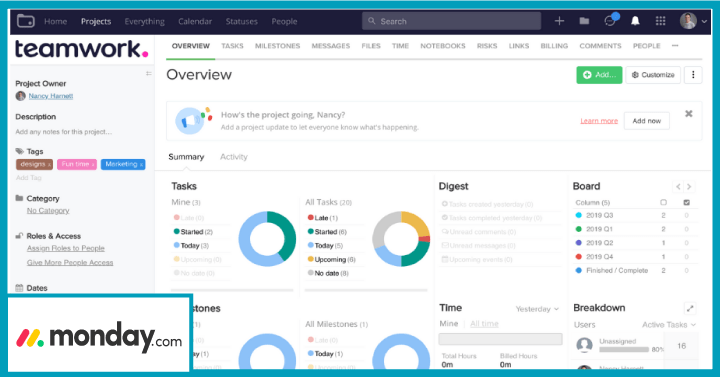Remove the Marketing tag
Viewport: 720px width, 377px height.
[141, 165]
